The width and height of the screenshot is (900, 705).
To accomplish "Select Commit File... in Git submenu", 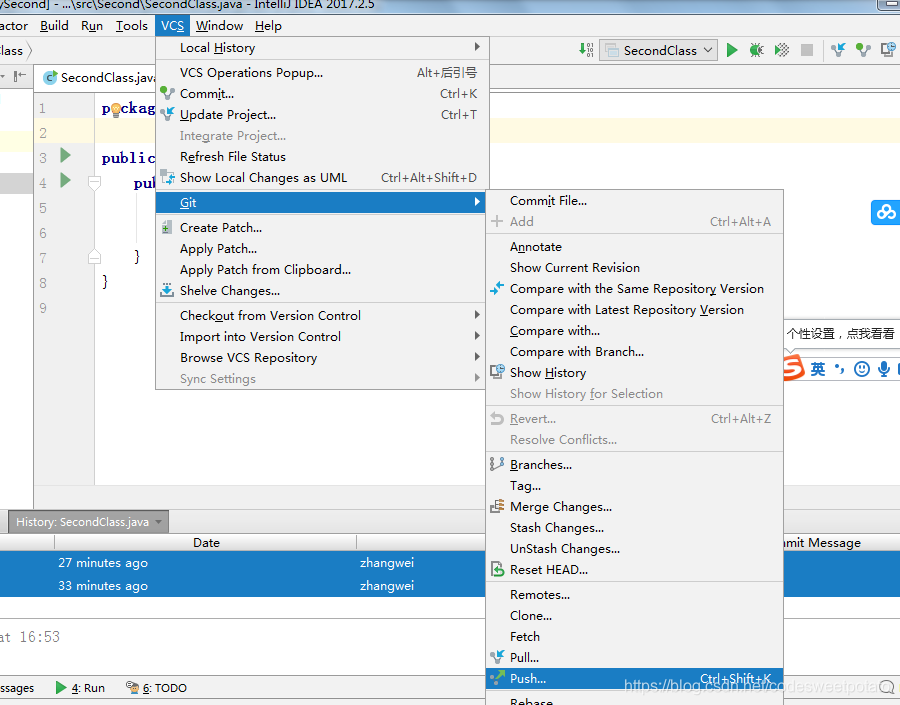I will point(634,201).
